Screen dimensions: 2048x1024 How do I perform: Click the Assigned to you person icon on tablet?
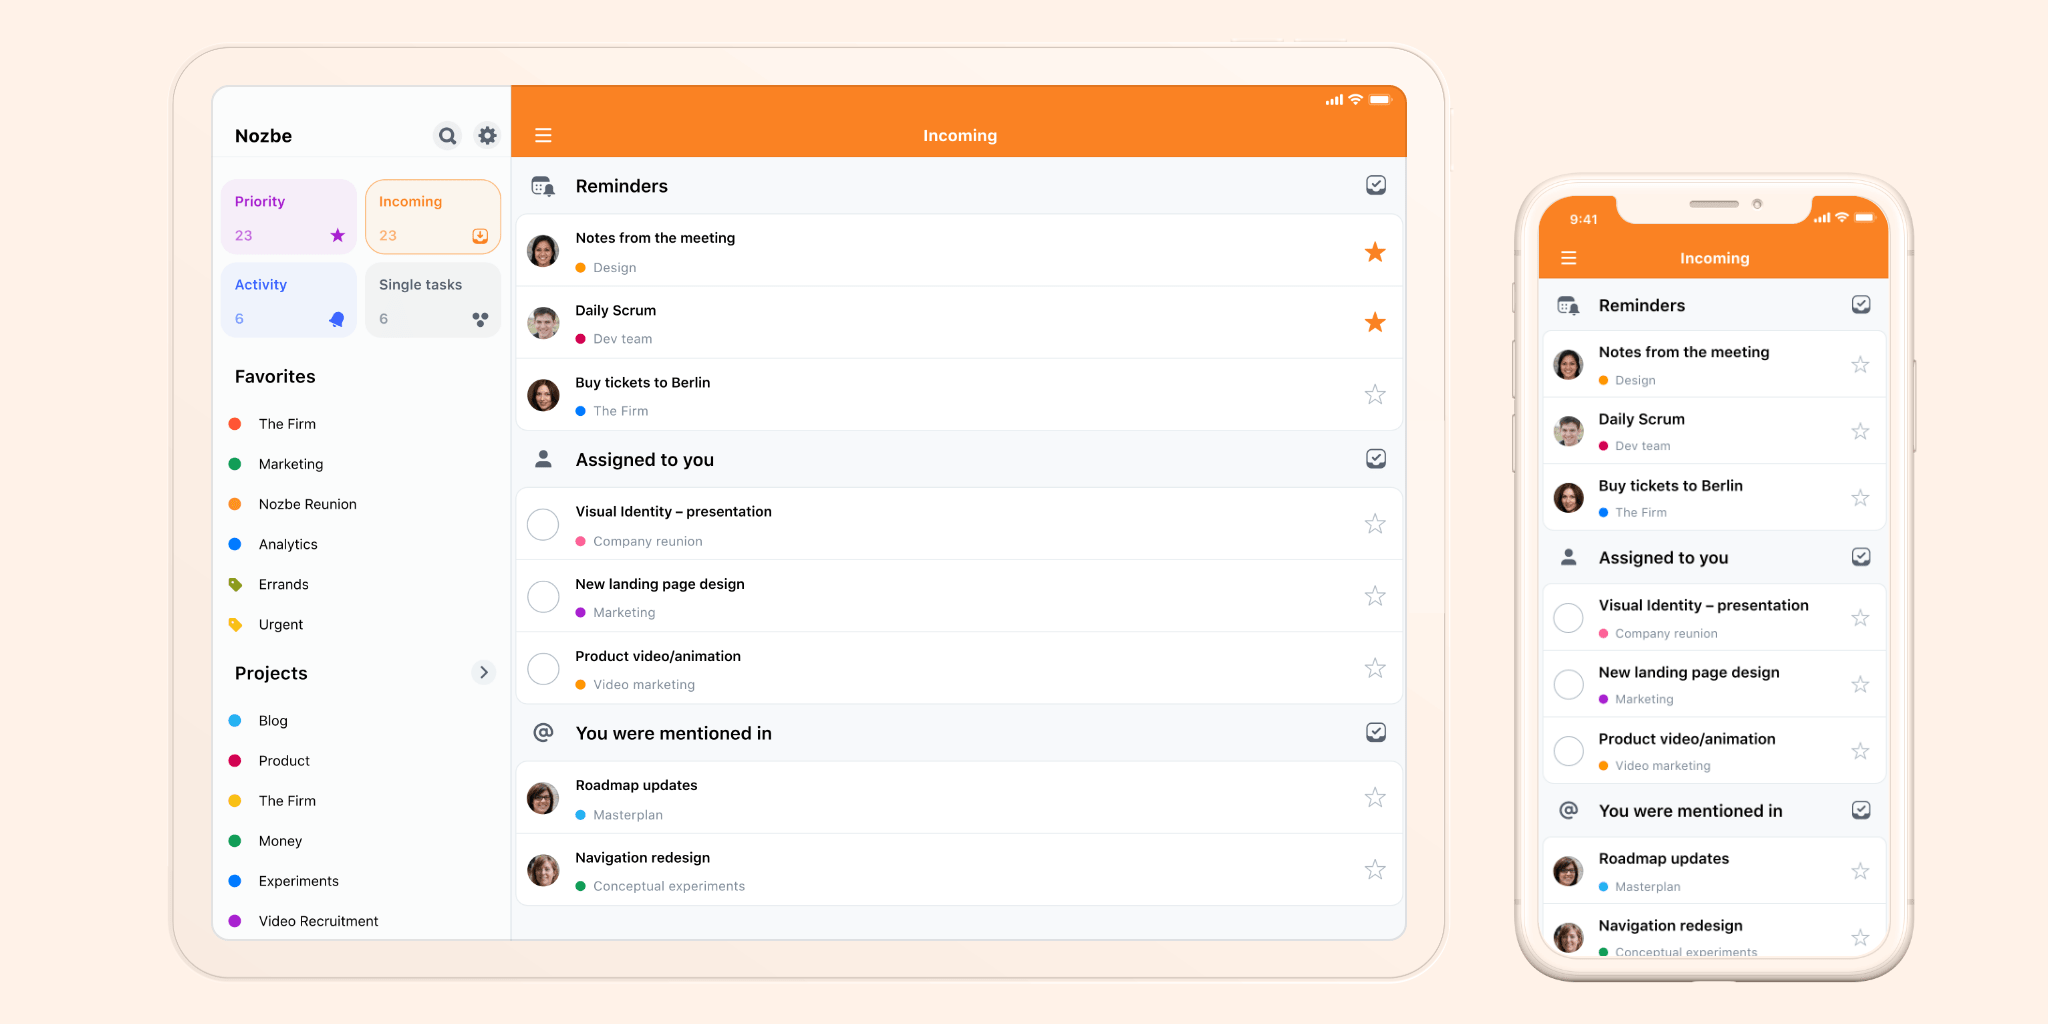coord(543,459)
